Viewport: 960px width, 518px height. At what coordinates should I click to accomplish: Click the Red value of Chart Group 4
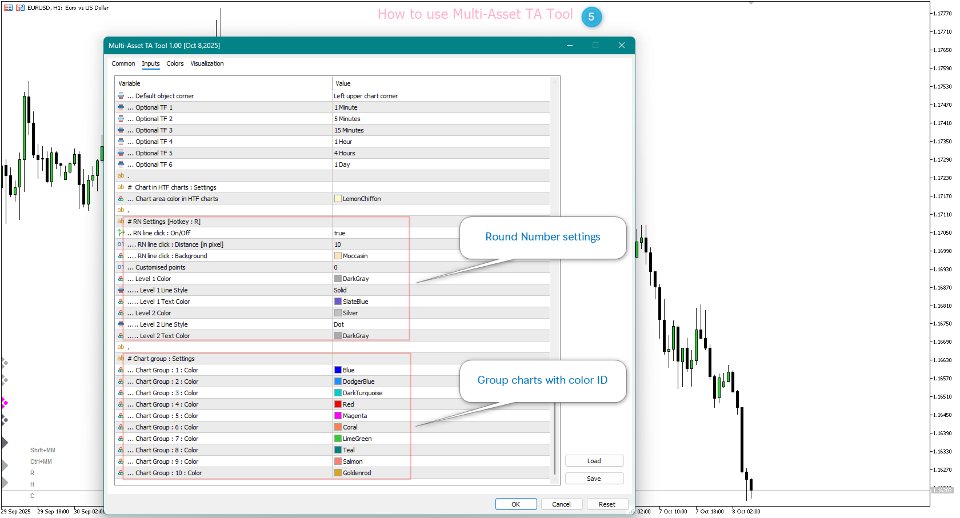[348, 404]
